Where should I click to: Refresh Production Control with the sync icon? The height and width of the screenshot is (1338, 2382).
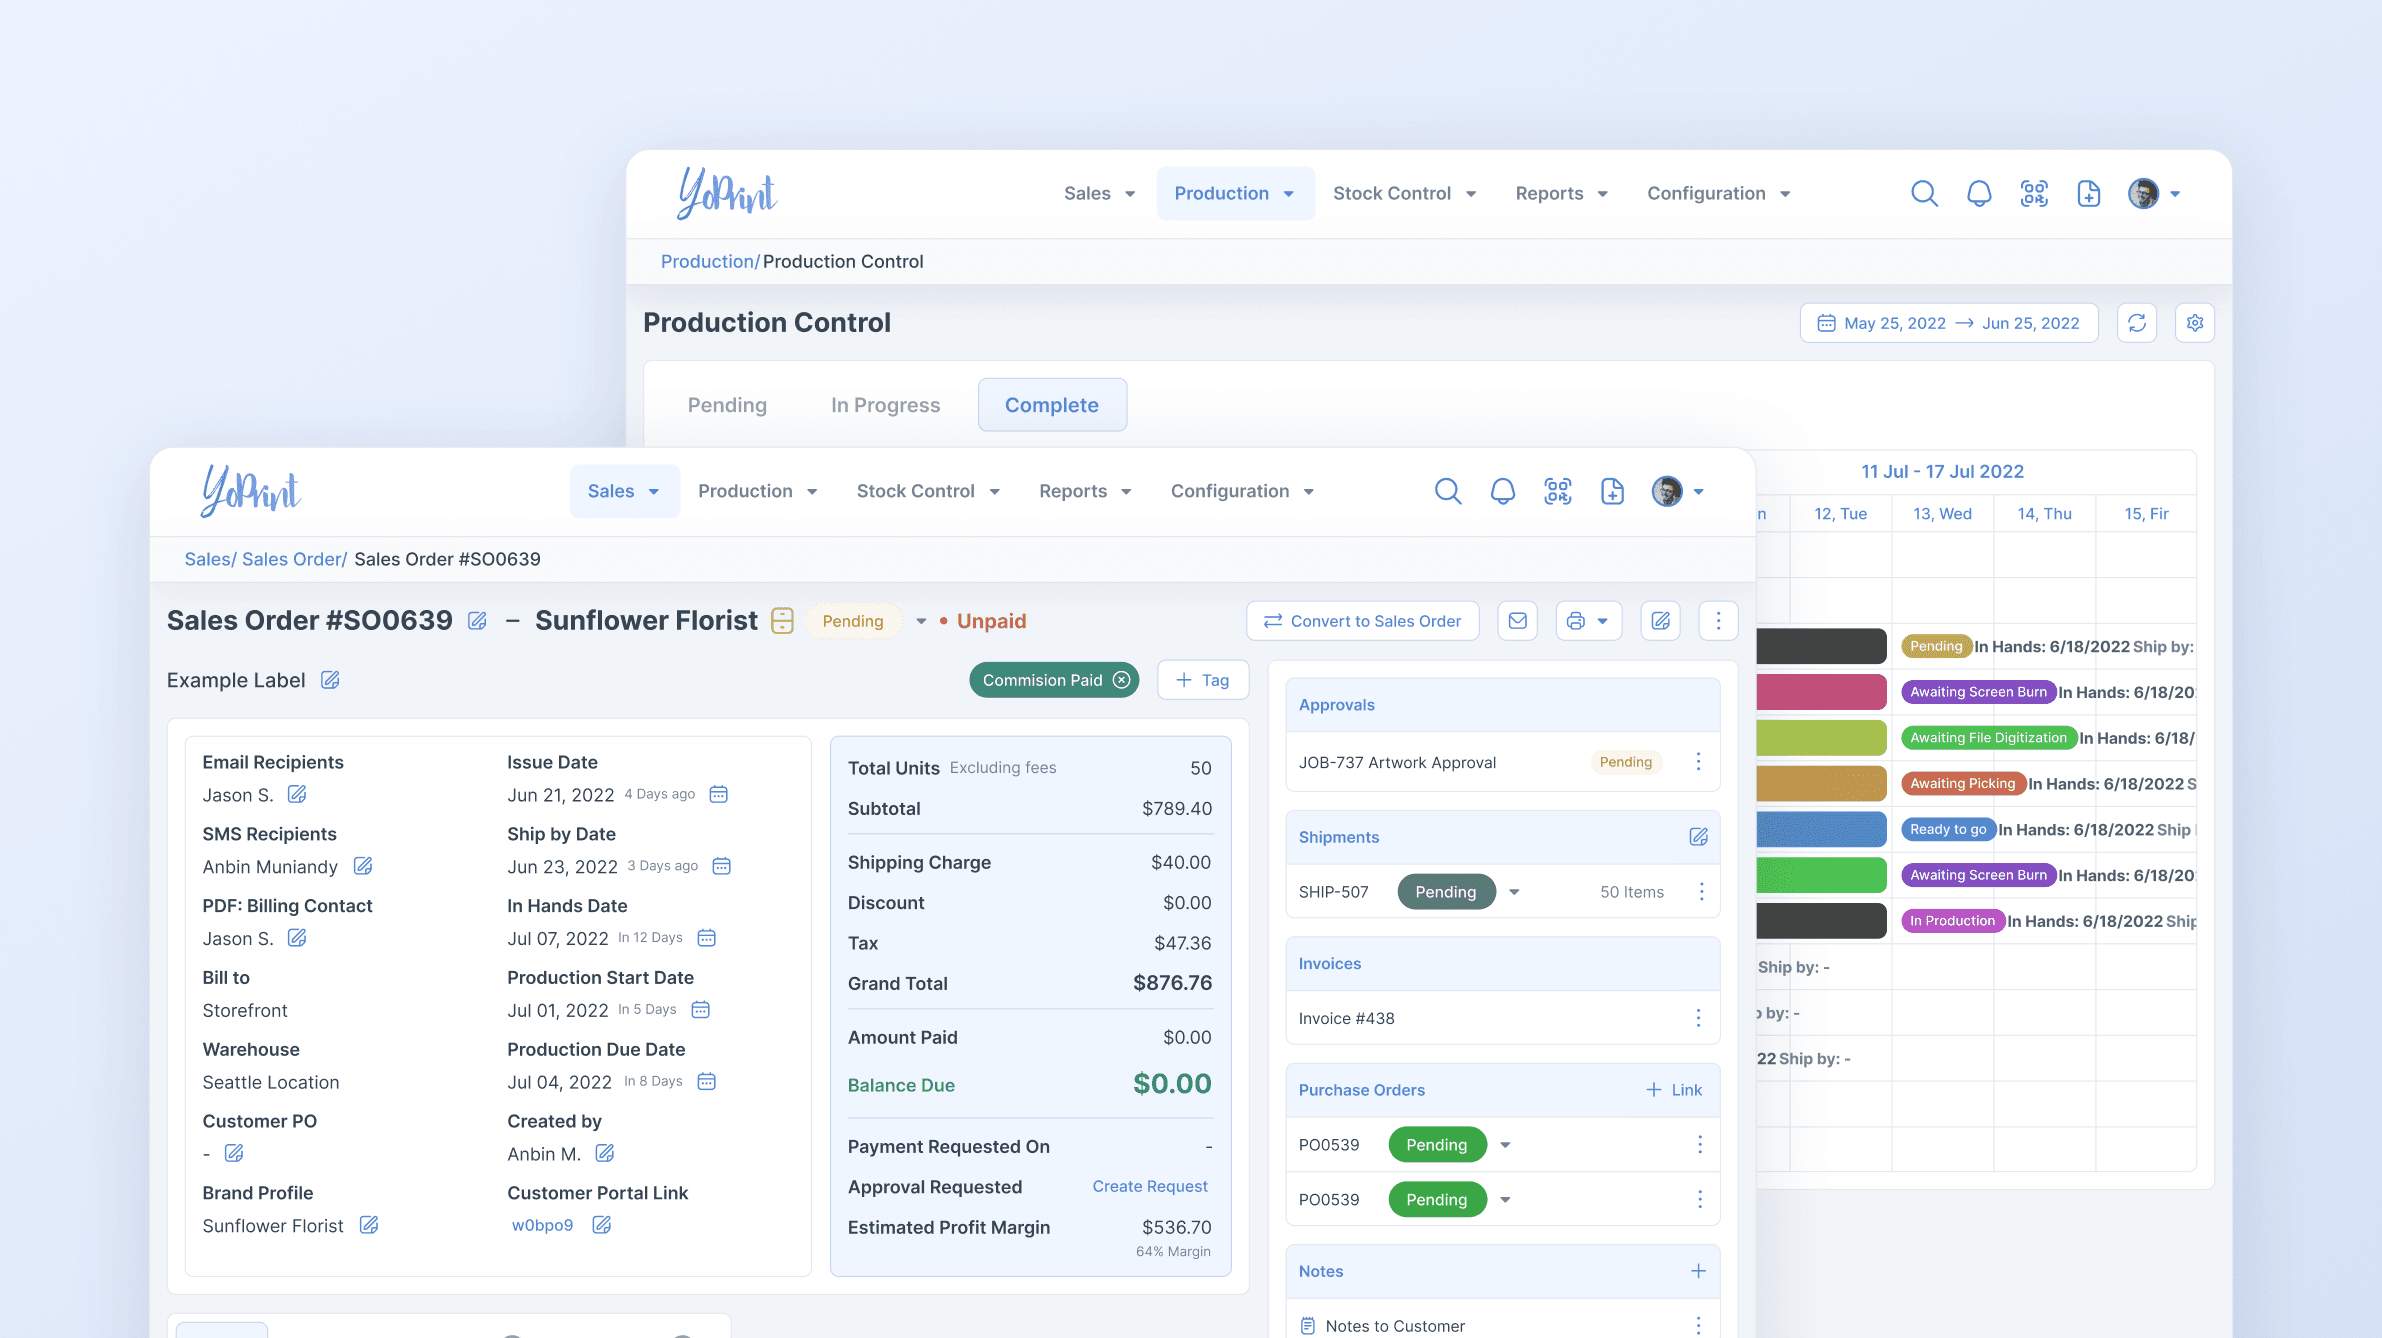[2137, 322]
